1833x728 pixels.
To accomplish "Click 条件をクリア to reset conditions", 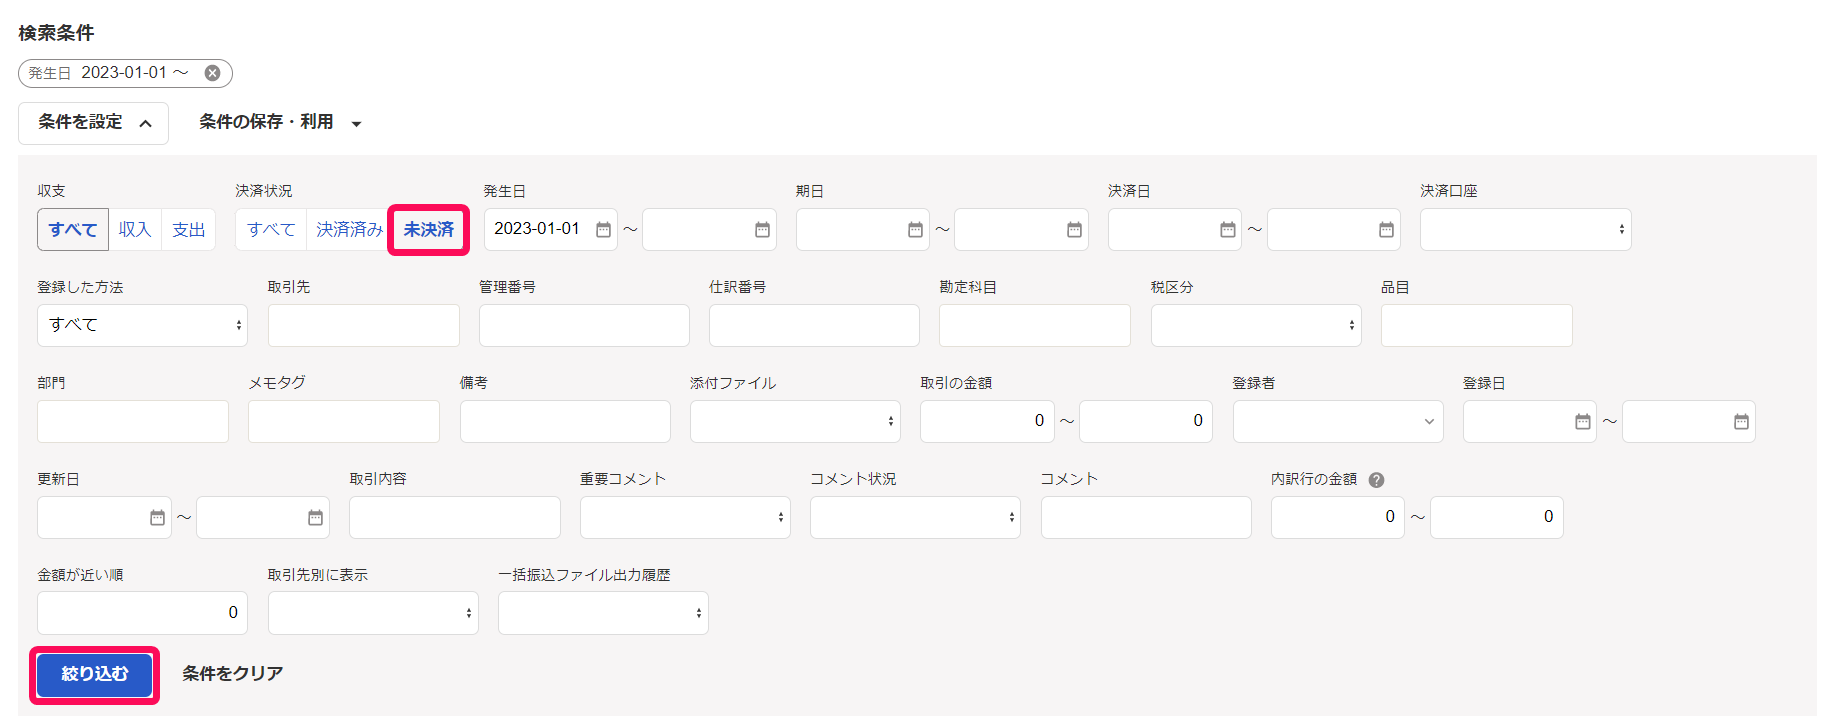I will (x=232, y=674).
